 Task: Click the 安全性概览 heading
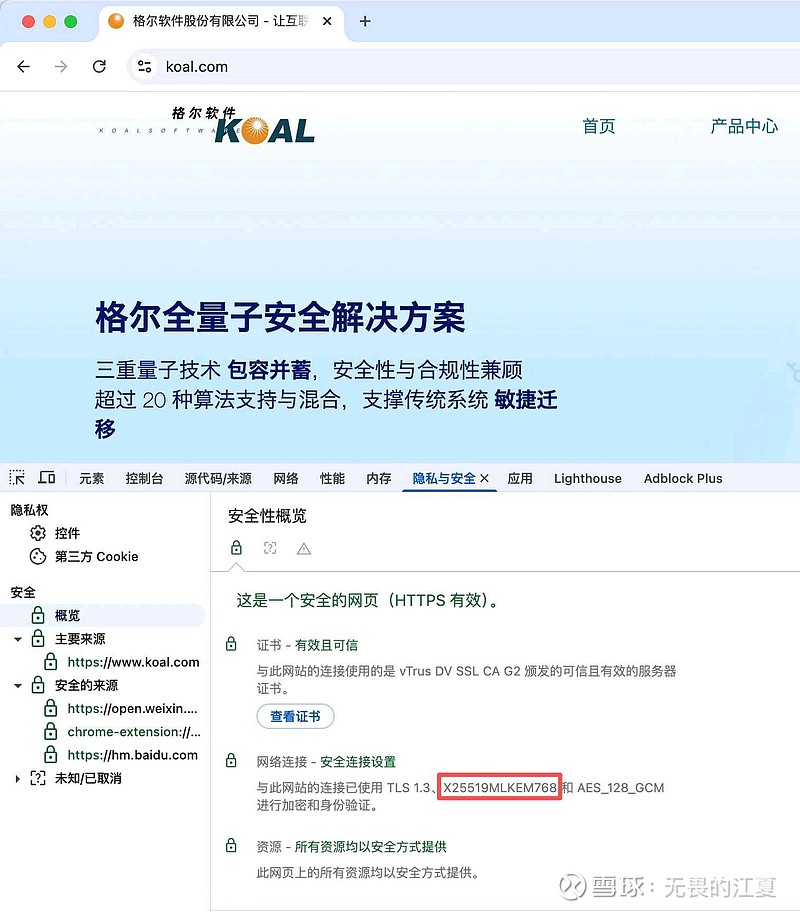coord(267,516)
